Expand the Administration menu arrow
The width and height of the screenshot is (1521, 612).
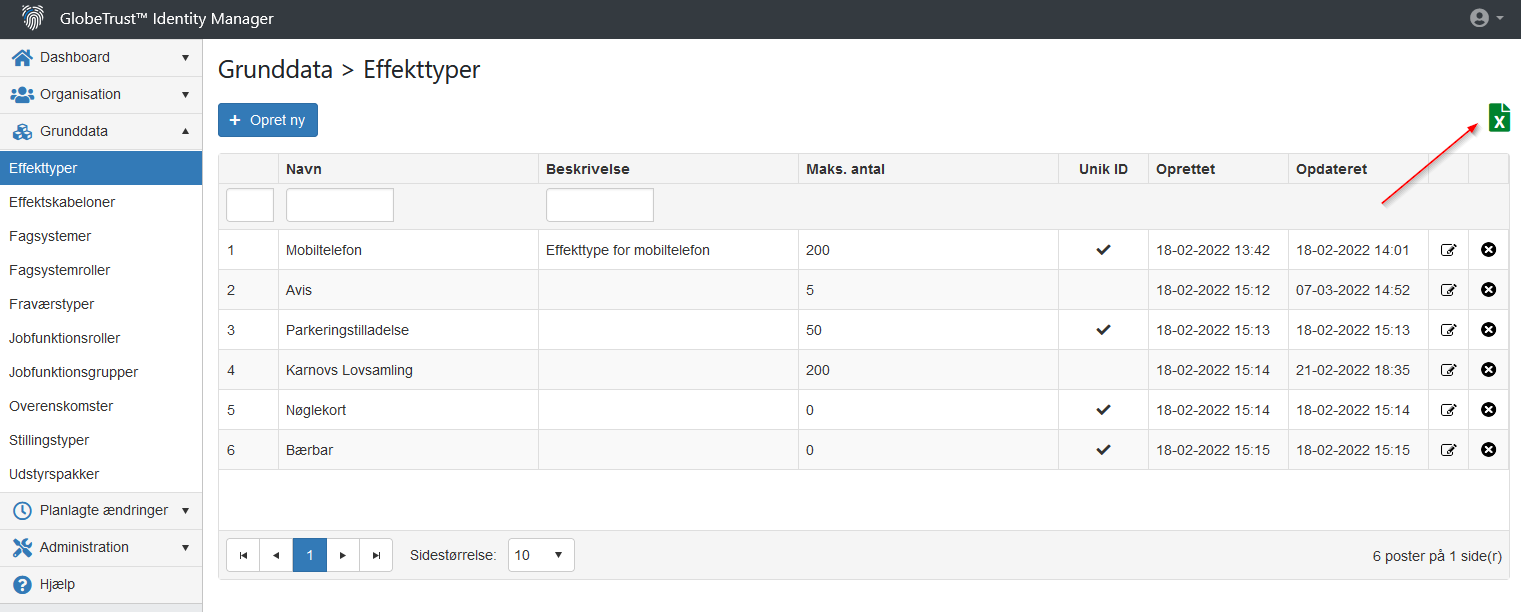pyautogui.click(x=185, y=547)
